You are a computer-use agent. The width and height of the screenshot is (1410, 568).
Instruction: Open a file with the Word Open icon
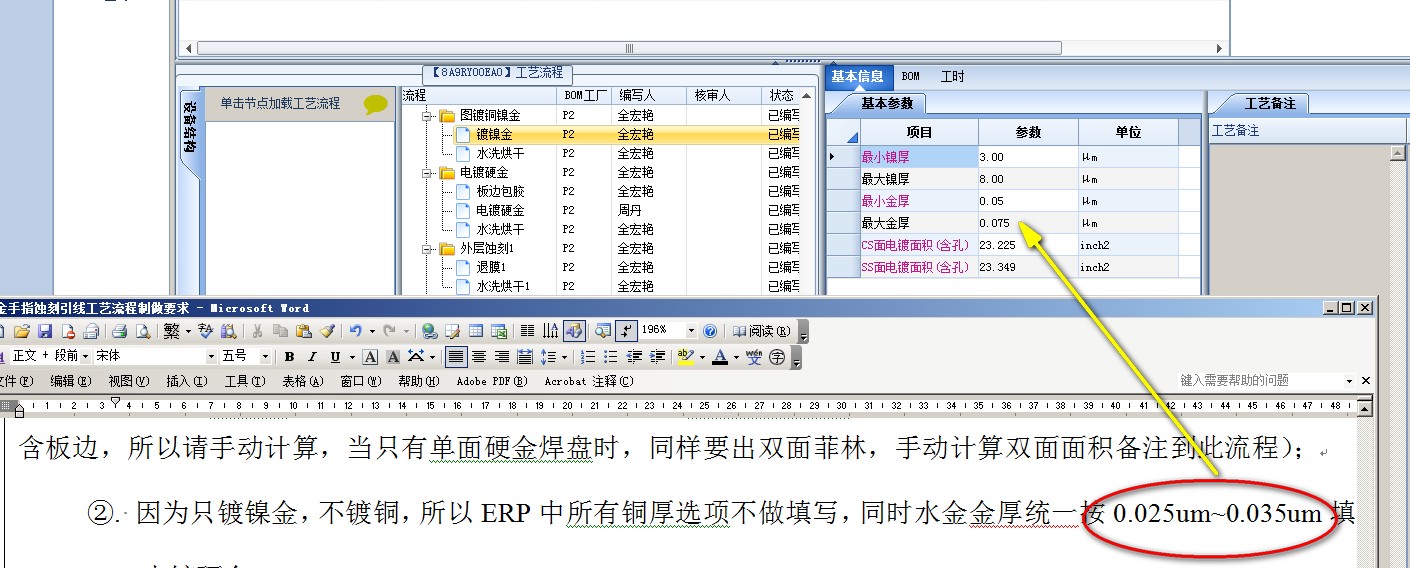(x=21, y=331)
